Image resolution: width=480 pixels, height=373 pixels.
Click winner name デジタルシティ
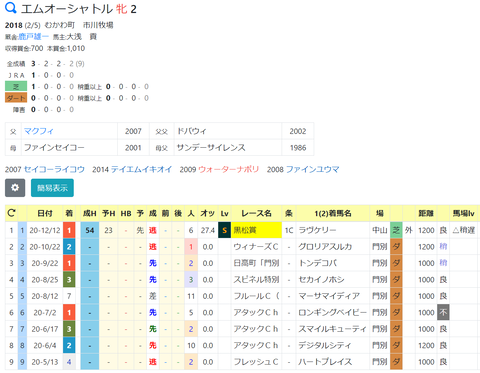(325, 345)
